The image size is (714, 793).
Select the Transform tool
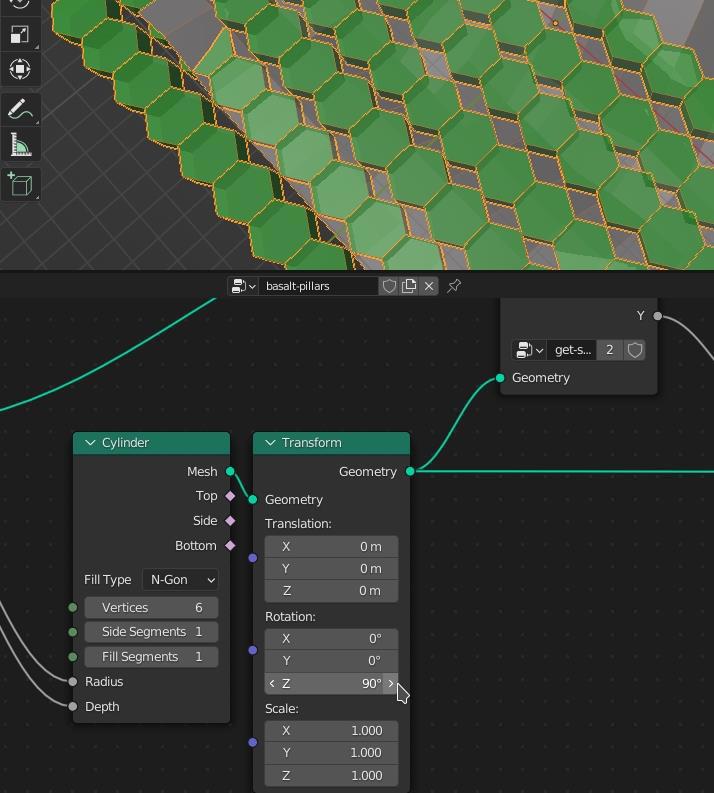[x=20, y=69]
